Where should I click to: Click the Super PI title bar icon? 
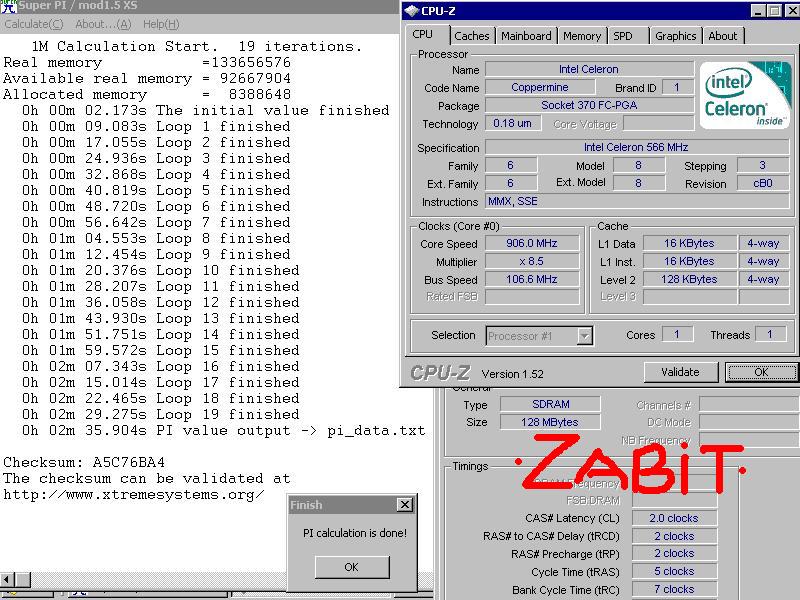pyautogui.click(x=9, y=6)
